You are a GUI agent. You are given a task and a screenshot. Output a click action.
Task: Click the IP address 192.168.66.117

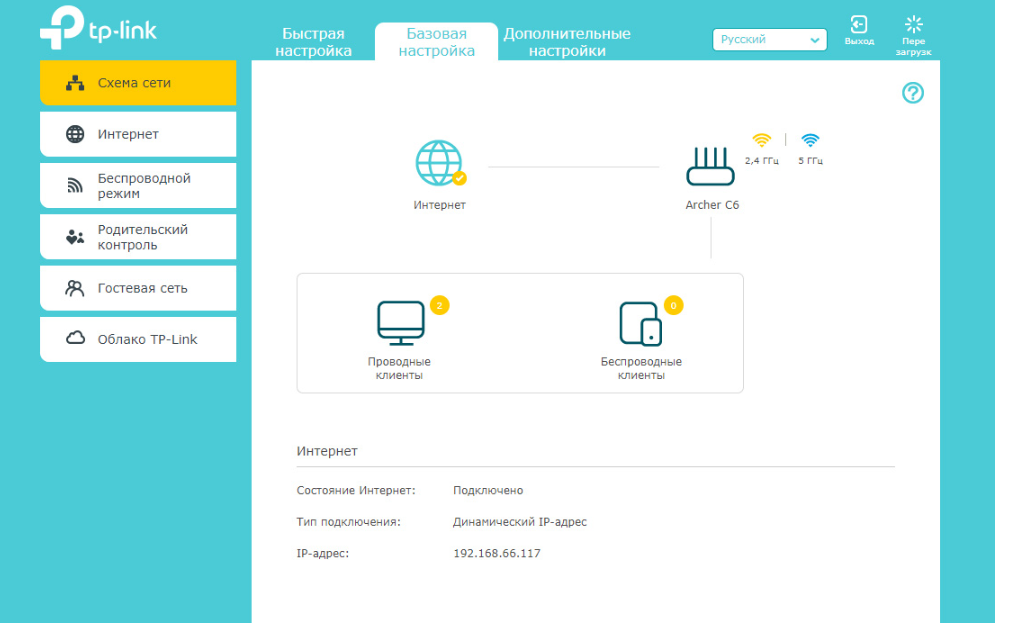(497, 553)
